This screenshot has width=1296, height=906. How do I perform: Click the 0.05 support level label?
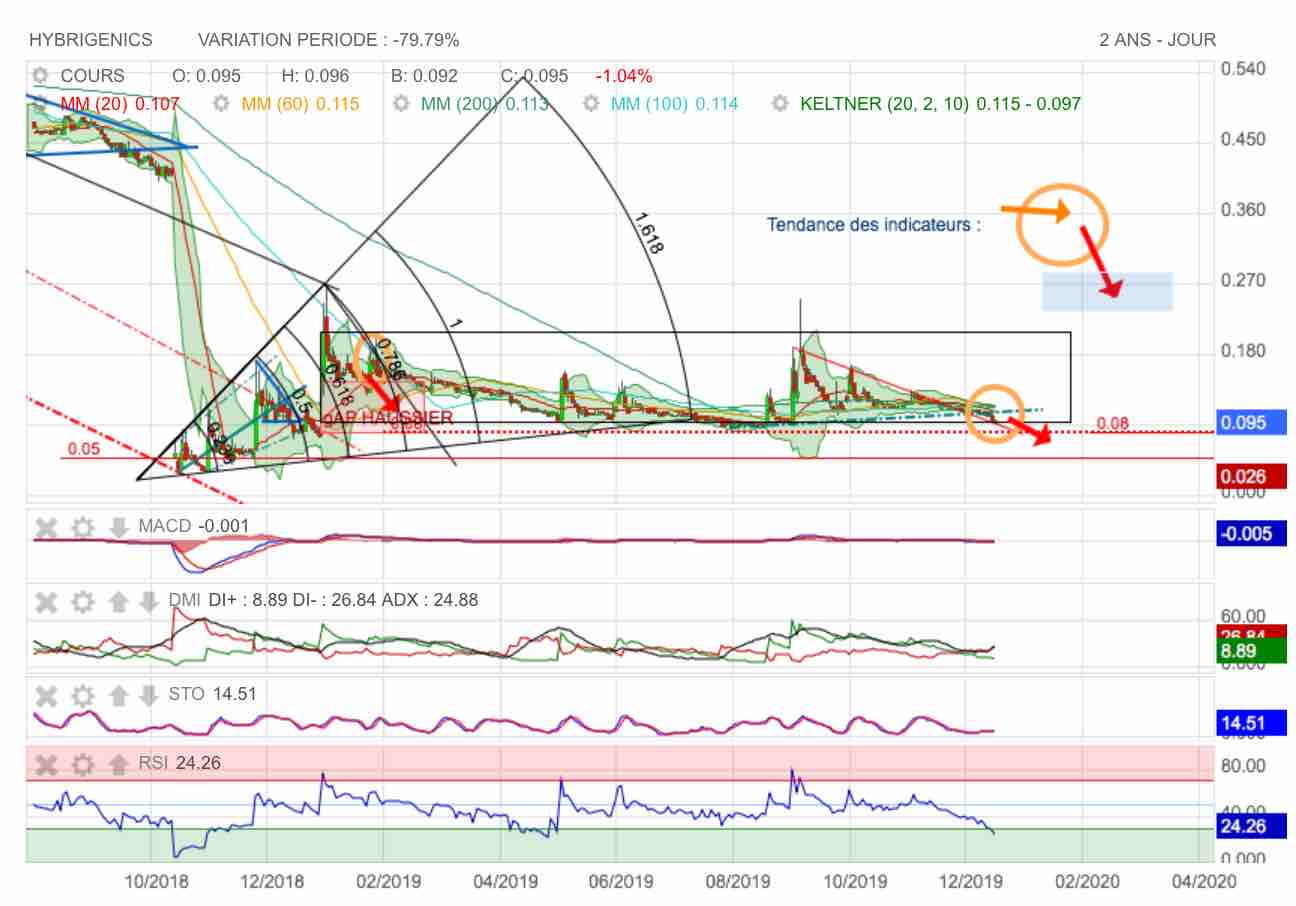[84, 449]
